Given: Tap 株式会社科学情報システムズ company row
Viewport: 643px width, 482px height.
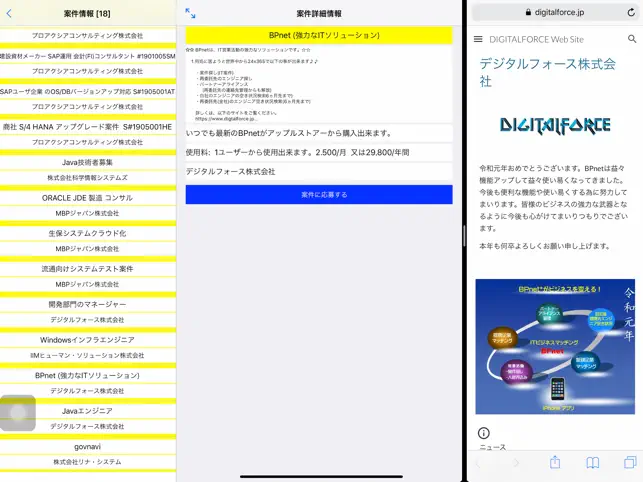Looking at the screenshot, I should (x=88, y=178).
